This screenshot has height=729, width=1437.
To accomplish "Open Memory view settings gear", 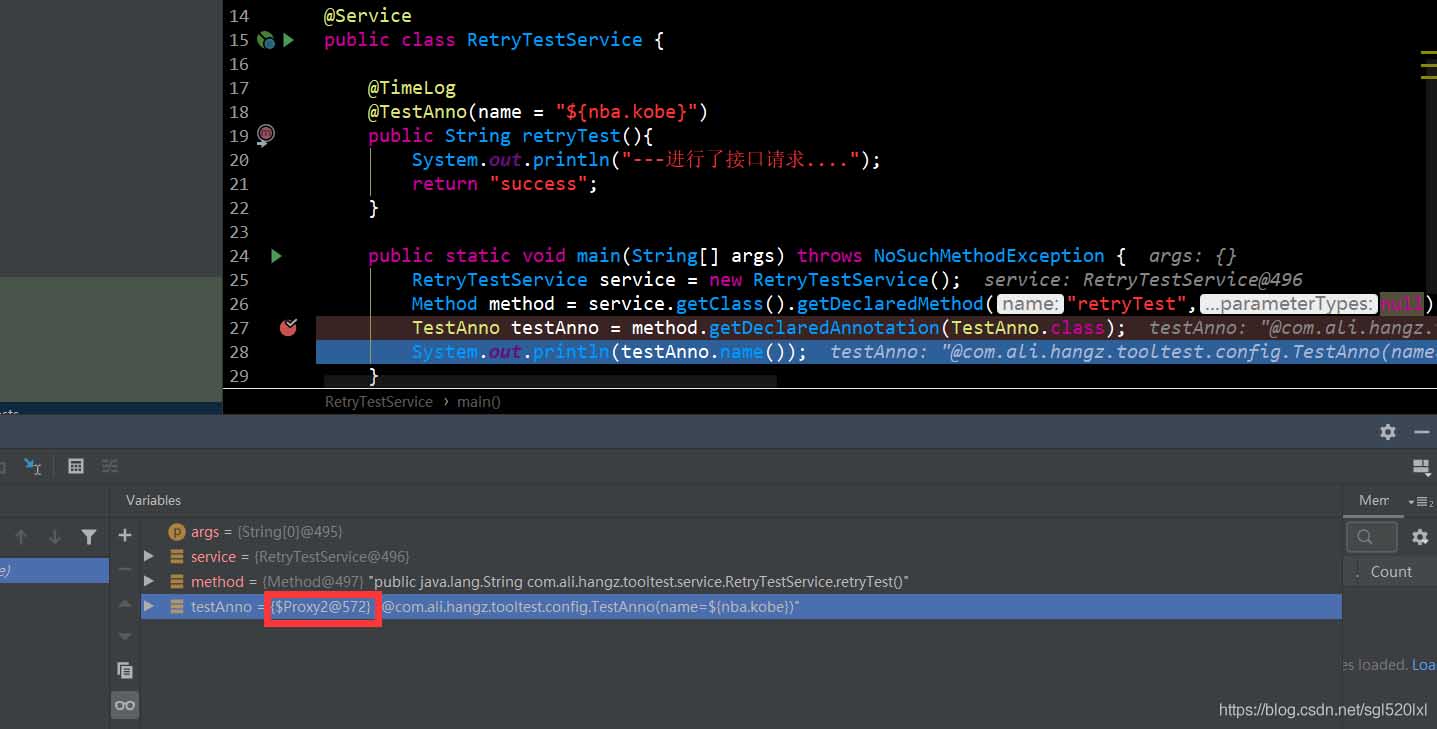I will (x=1420, y=537).
